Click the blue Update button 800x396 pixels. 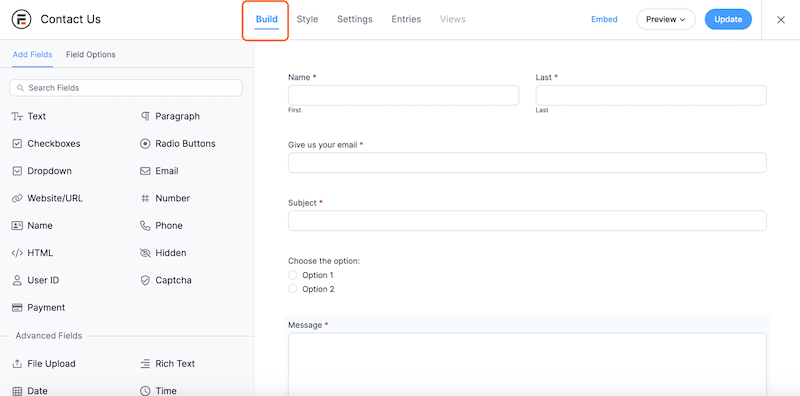click(728, 19)
